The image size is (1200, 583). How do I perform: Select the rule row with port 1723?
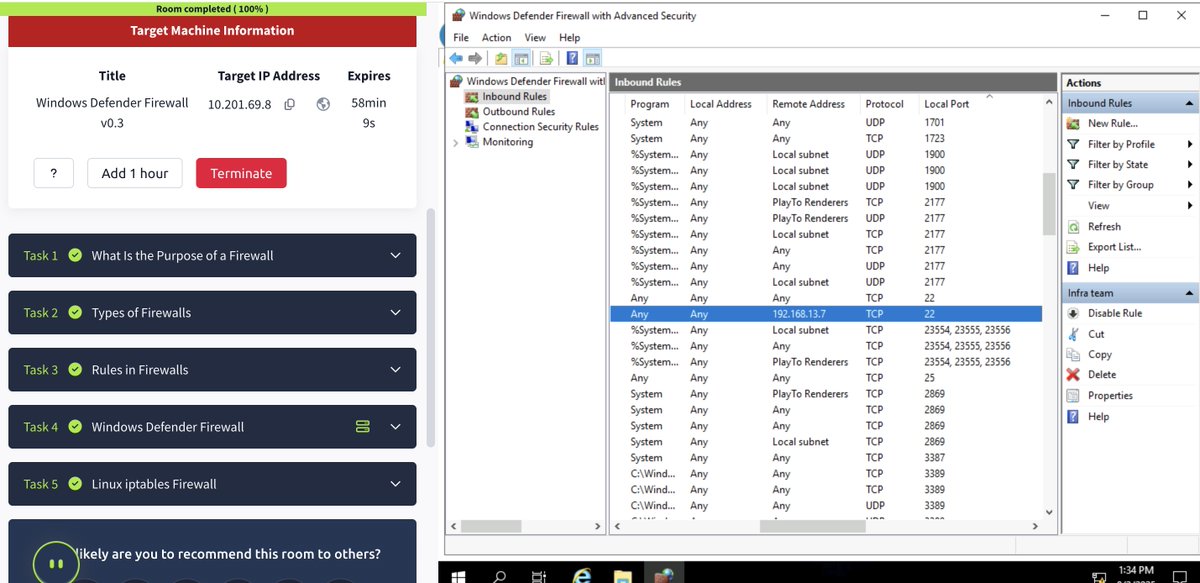pos(826,139)
